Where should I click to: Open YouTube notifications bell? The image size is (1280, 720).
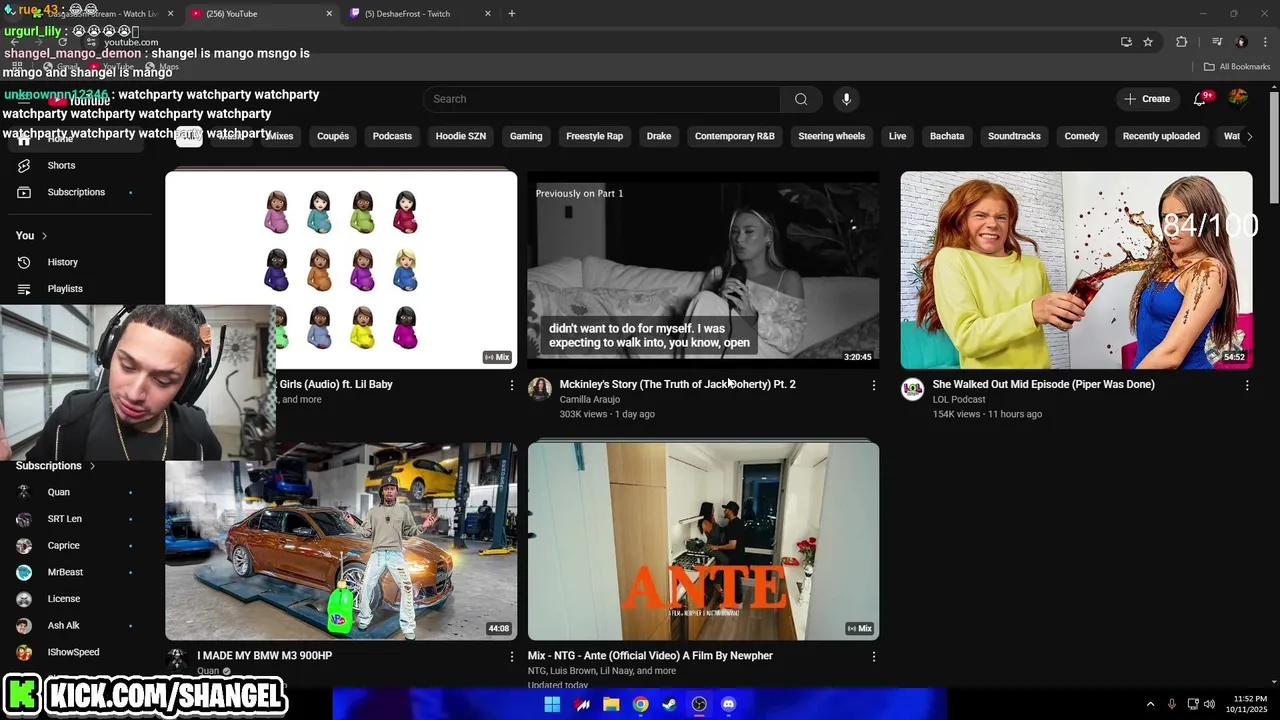[x=1200, y=99]
